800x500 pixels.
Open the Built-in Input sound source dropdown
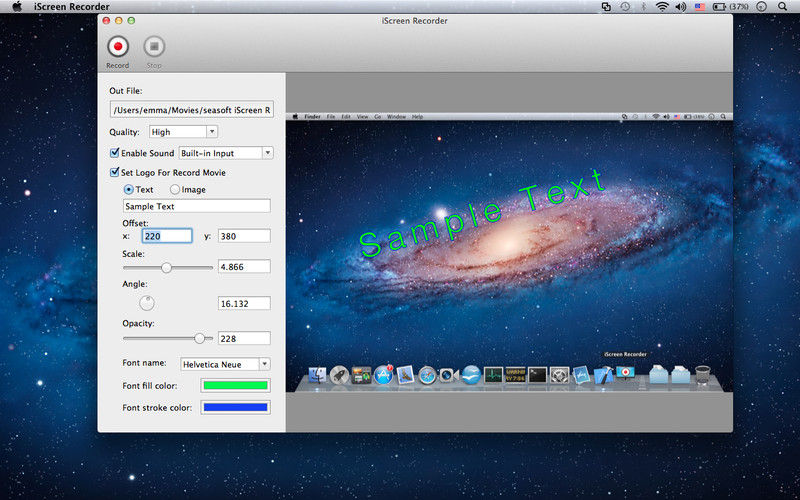pyautogui.click(x=226, y=153)
